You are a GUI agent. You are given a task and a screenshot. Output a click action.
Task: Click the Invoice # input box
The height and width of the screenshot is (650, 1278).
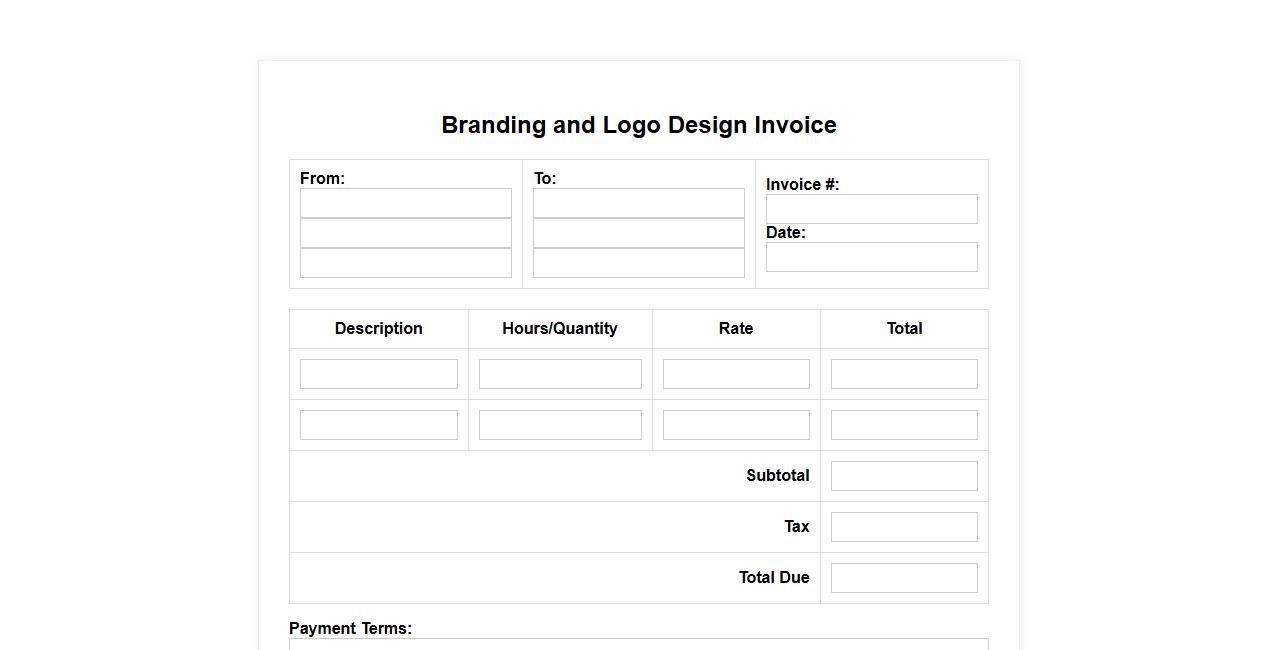871,209
